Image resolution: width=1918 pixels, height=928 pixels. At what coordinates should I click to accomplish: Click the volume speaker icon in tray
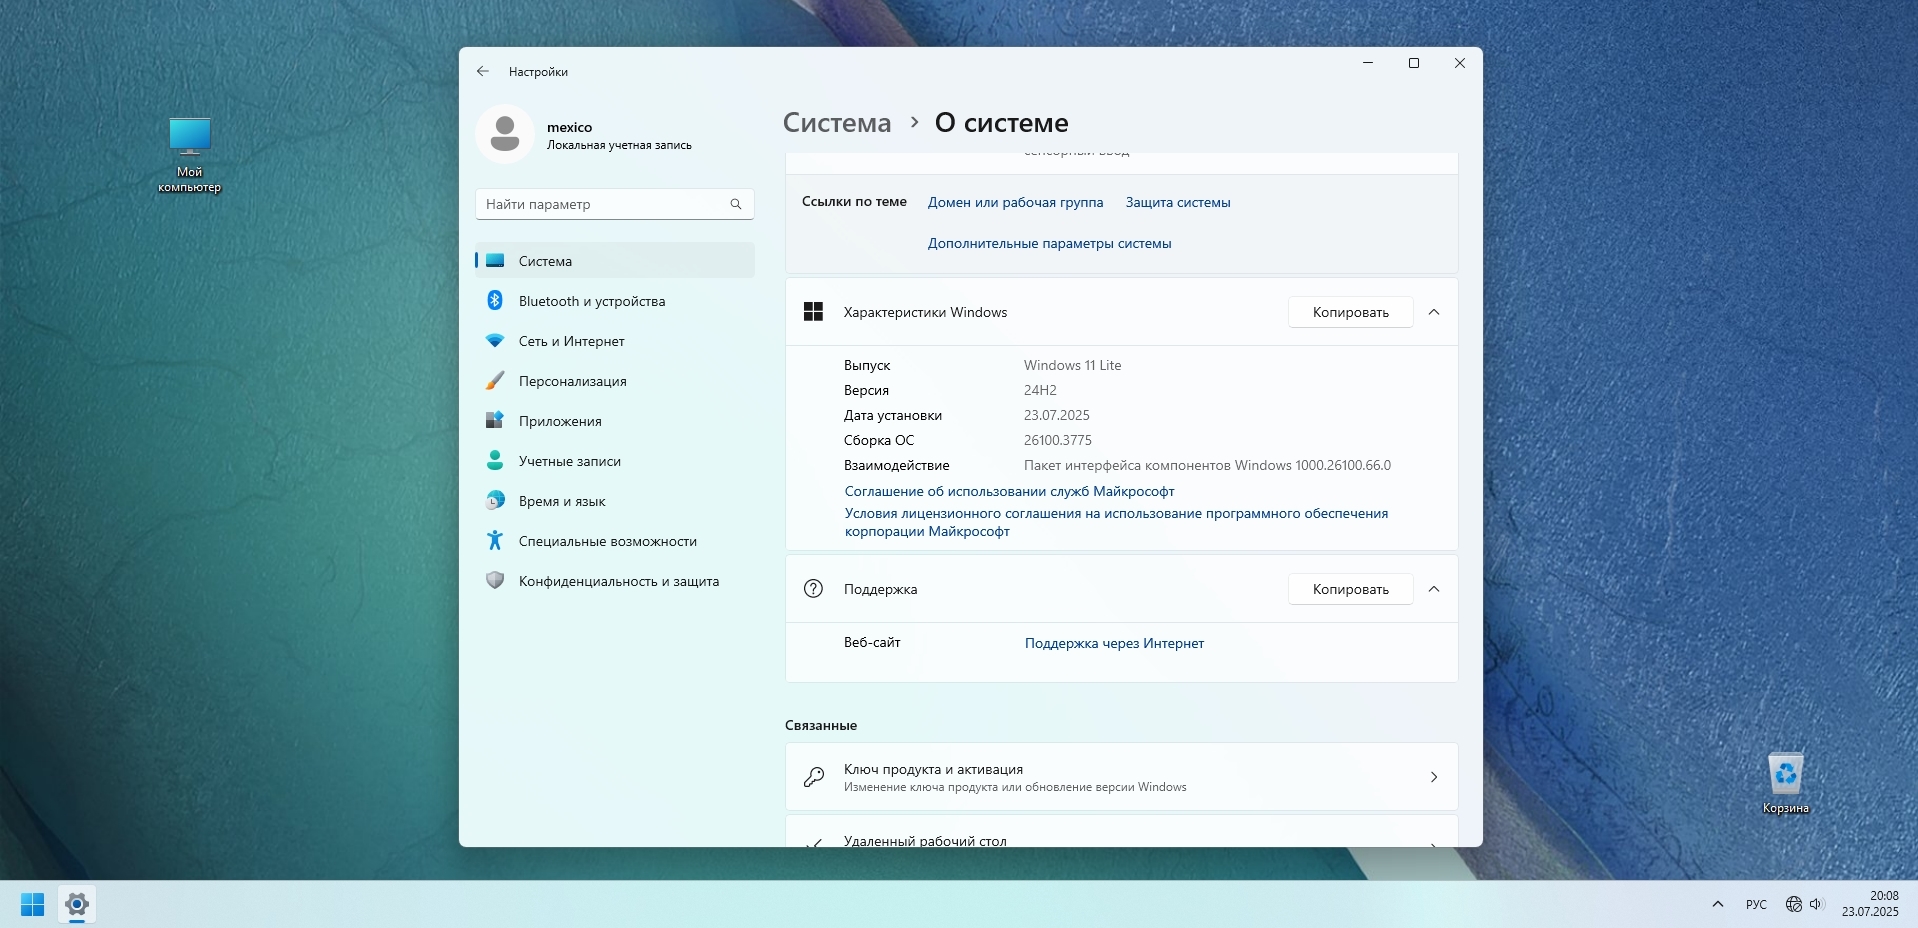pyautogui.click(x=1817, y=904)
